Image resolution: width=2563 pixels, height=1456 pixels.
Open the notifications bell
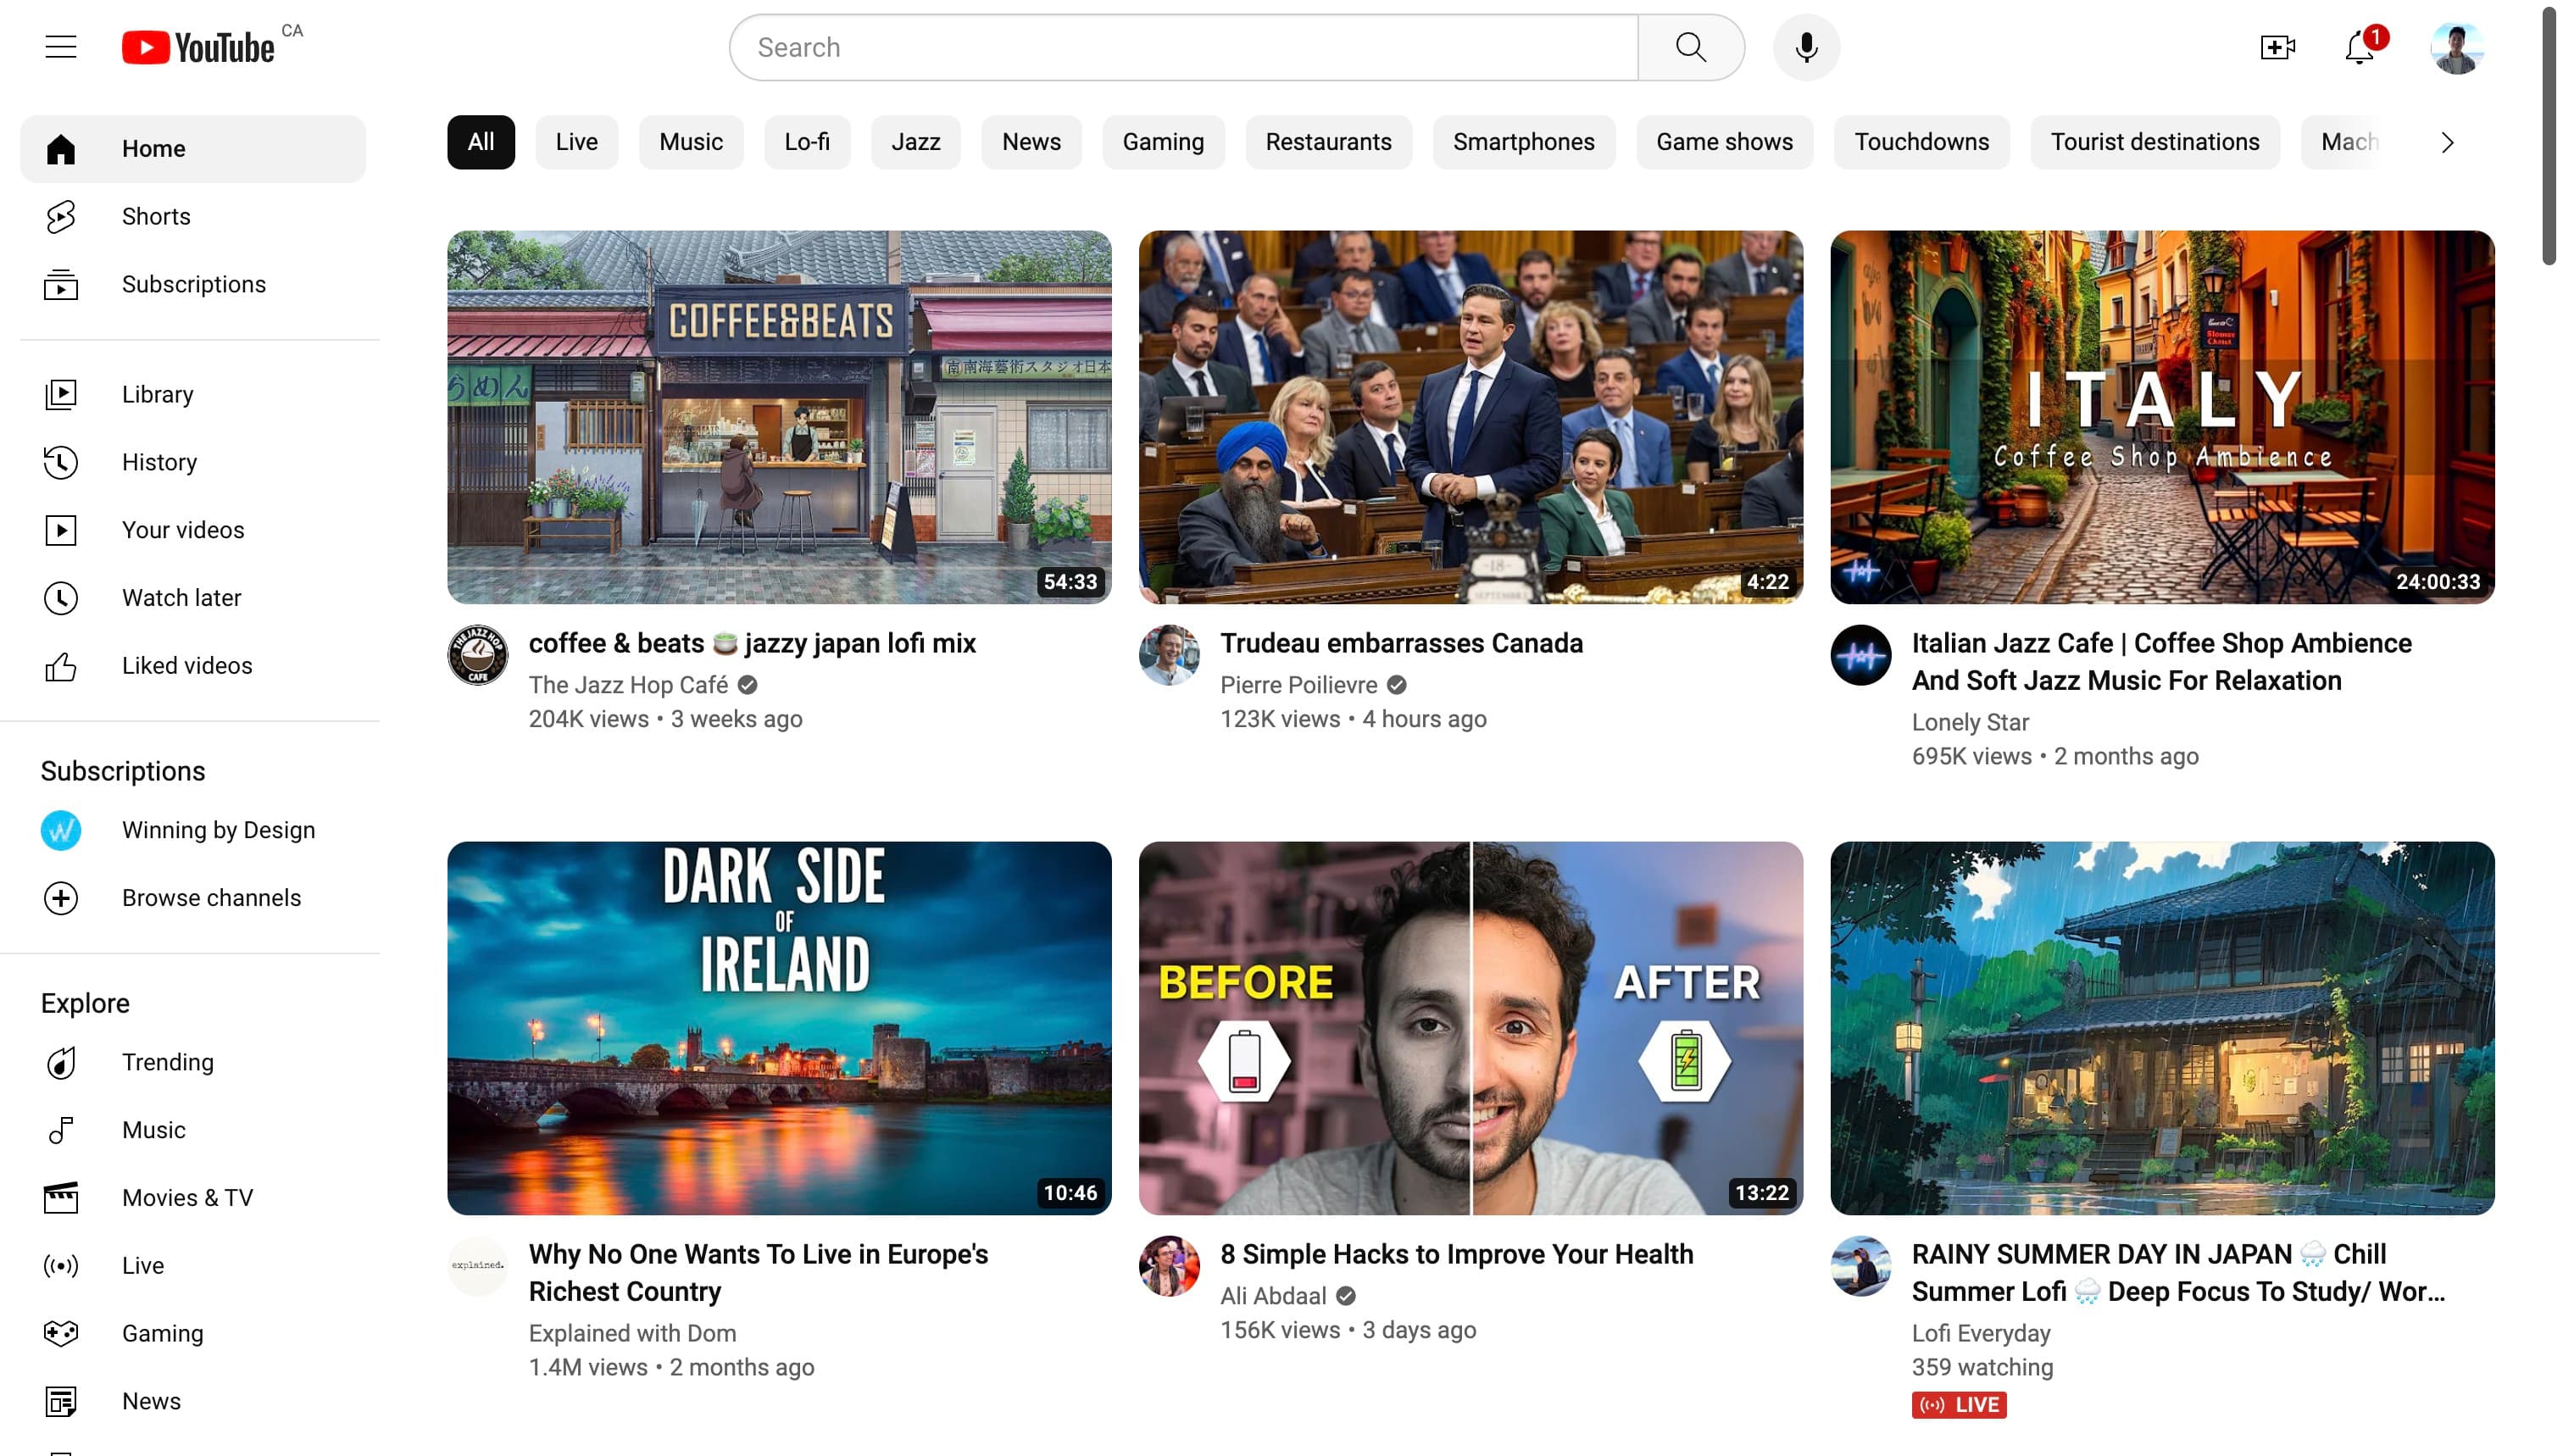pos(2361,47)
